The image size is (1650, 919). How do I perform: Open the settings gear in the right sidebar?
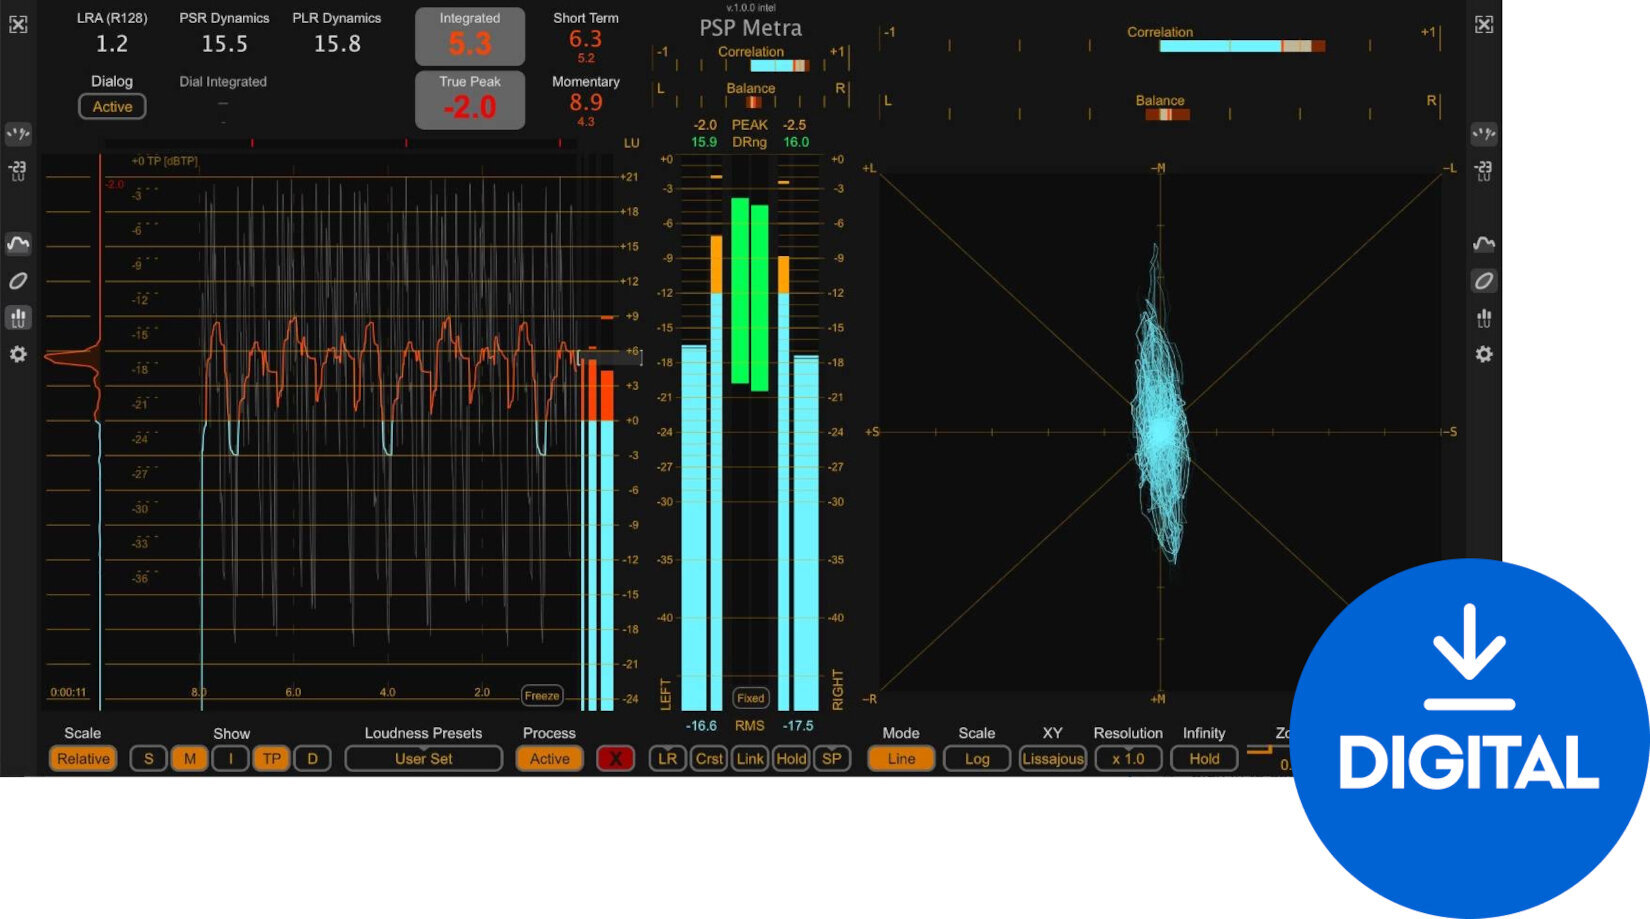click(1484, 355)
